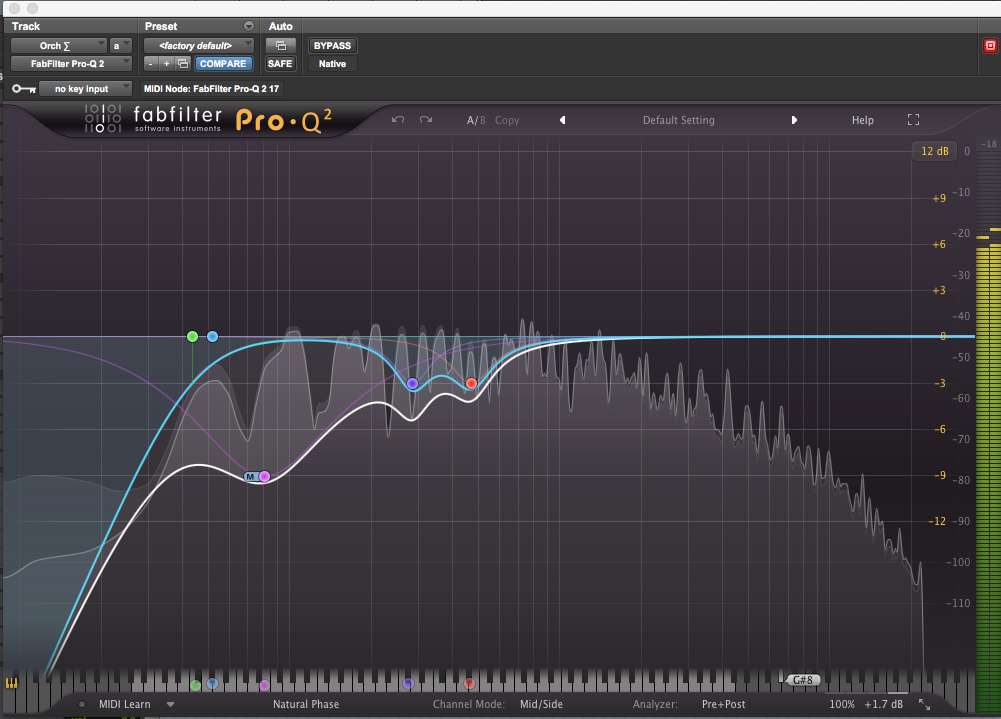The width and height of the screenshot is (1001, 719).
Task: Open the Default Setting preset menu
Action: pos(679,120)
